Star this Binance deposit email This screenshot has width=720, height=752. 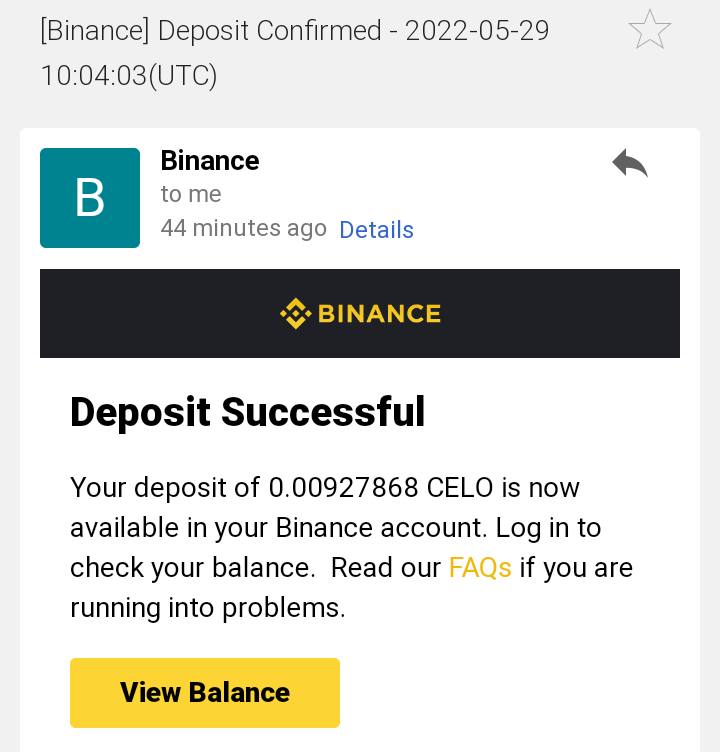click(650, 30)
